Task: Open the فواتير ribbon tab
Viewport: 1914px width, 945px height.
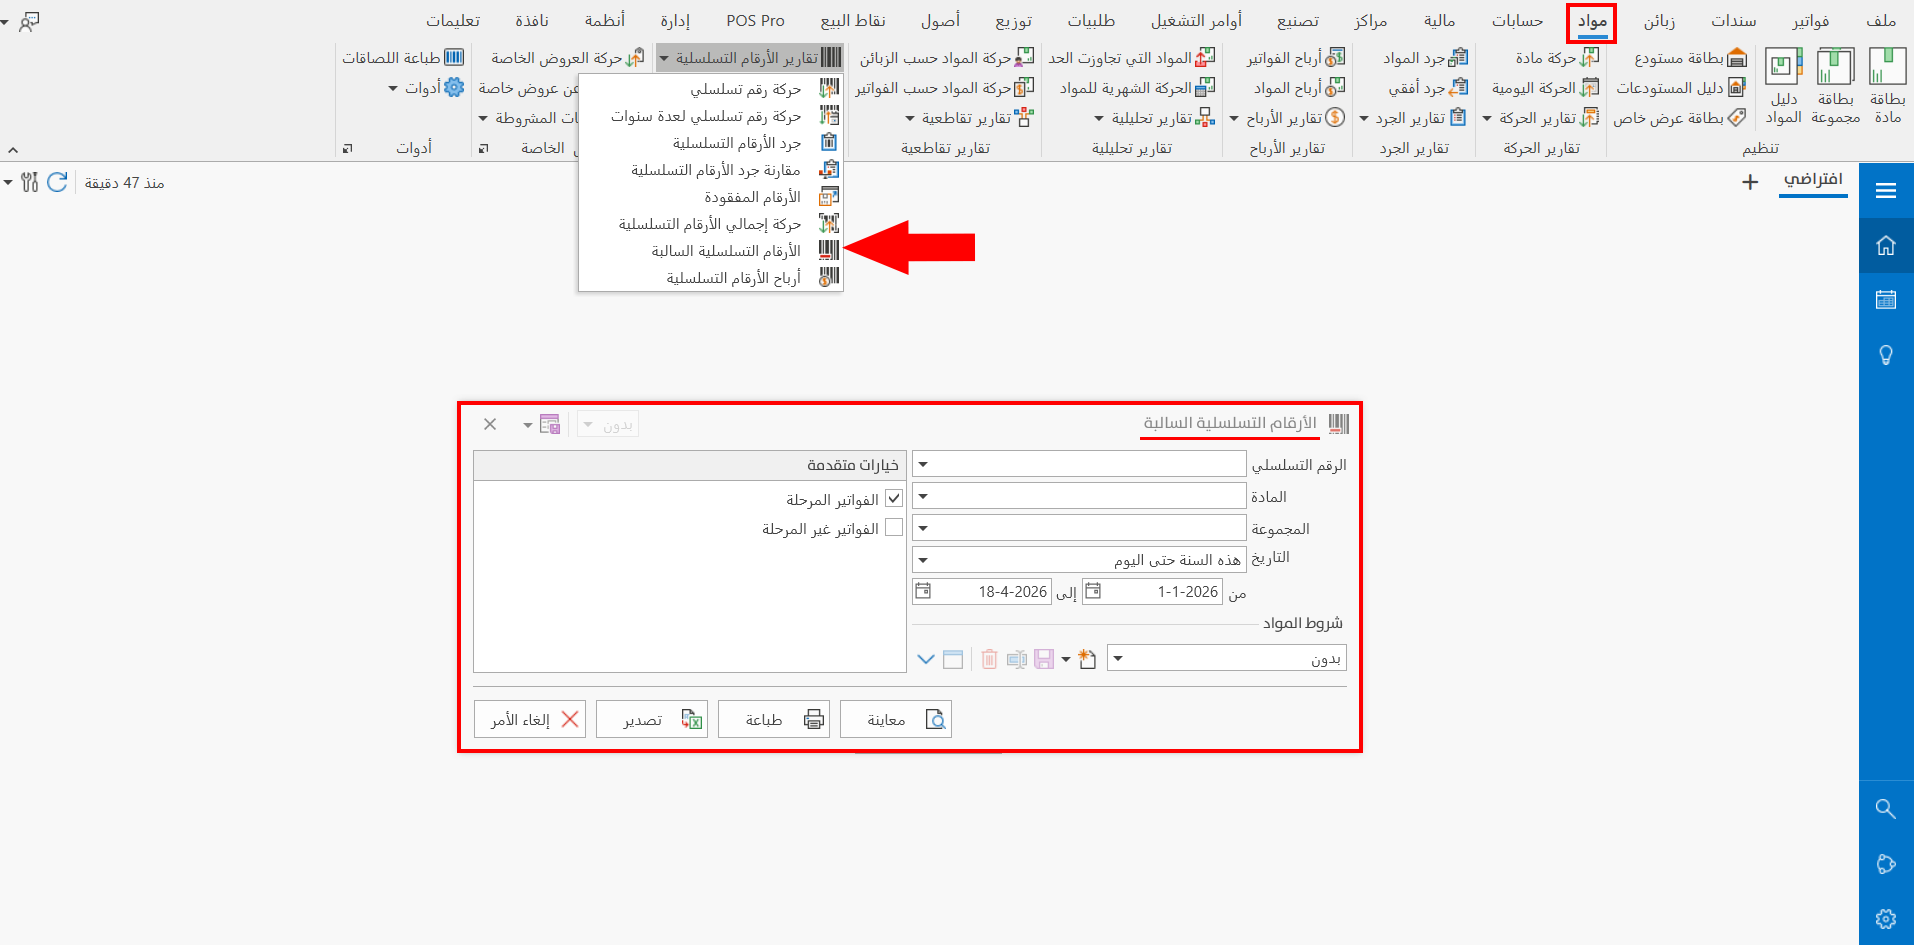Action: 1811,21
